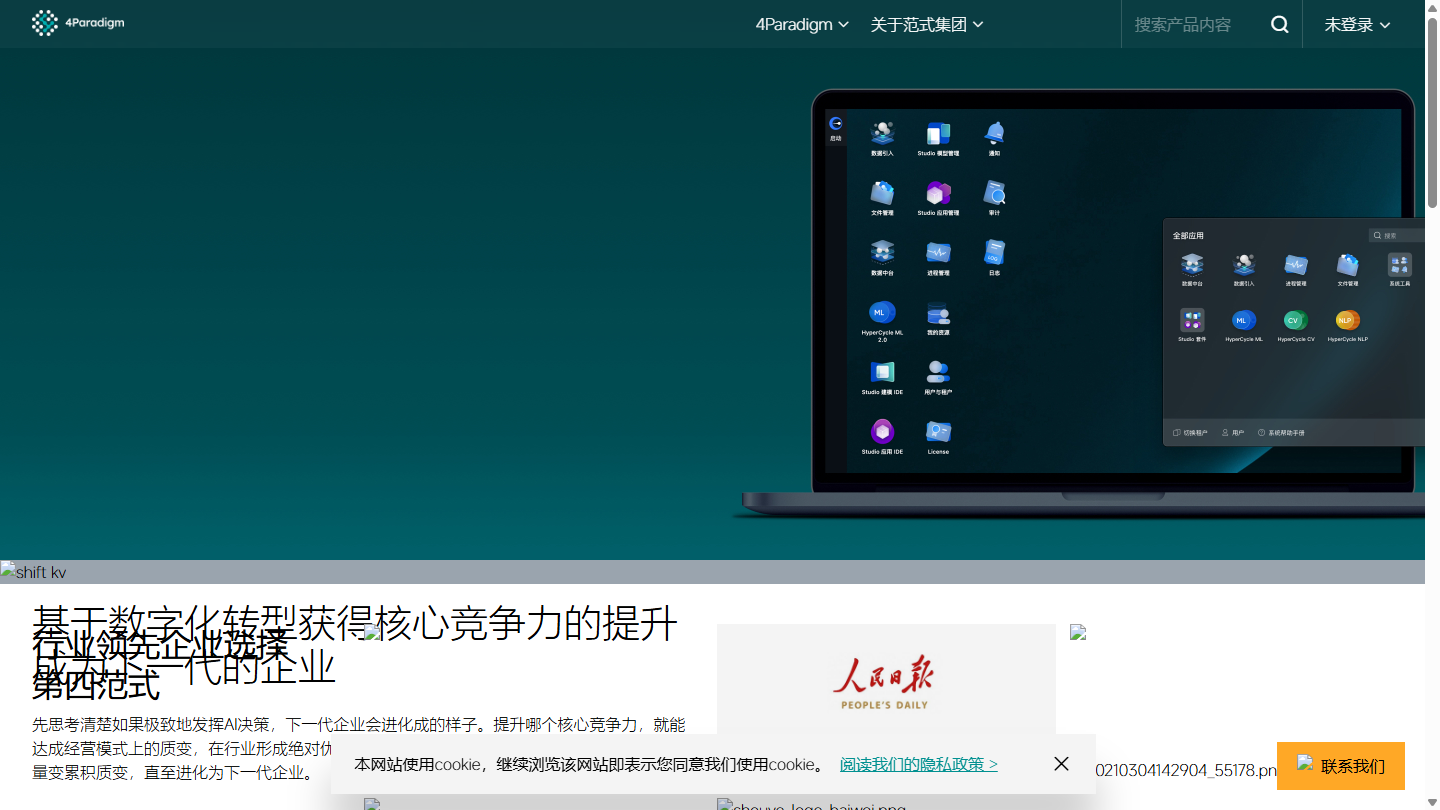Viewport: 1440px width, 810px height.
Task: Click the 搜索 box in 全部应用 panel
Action: click(1397, 236)
